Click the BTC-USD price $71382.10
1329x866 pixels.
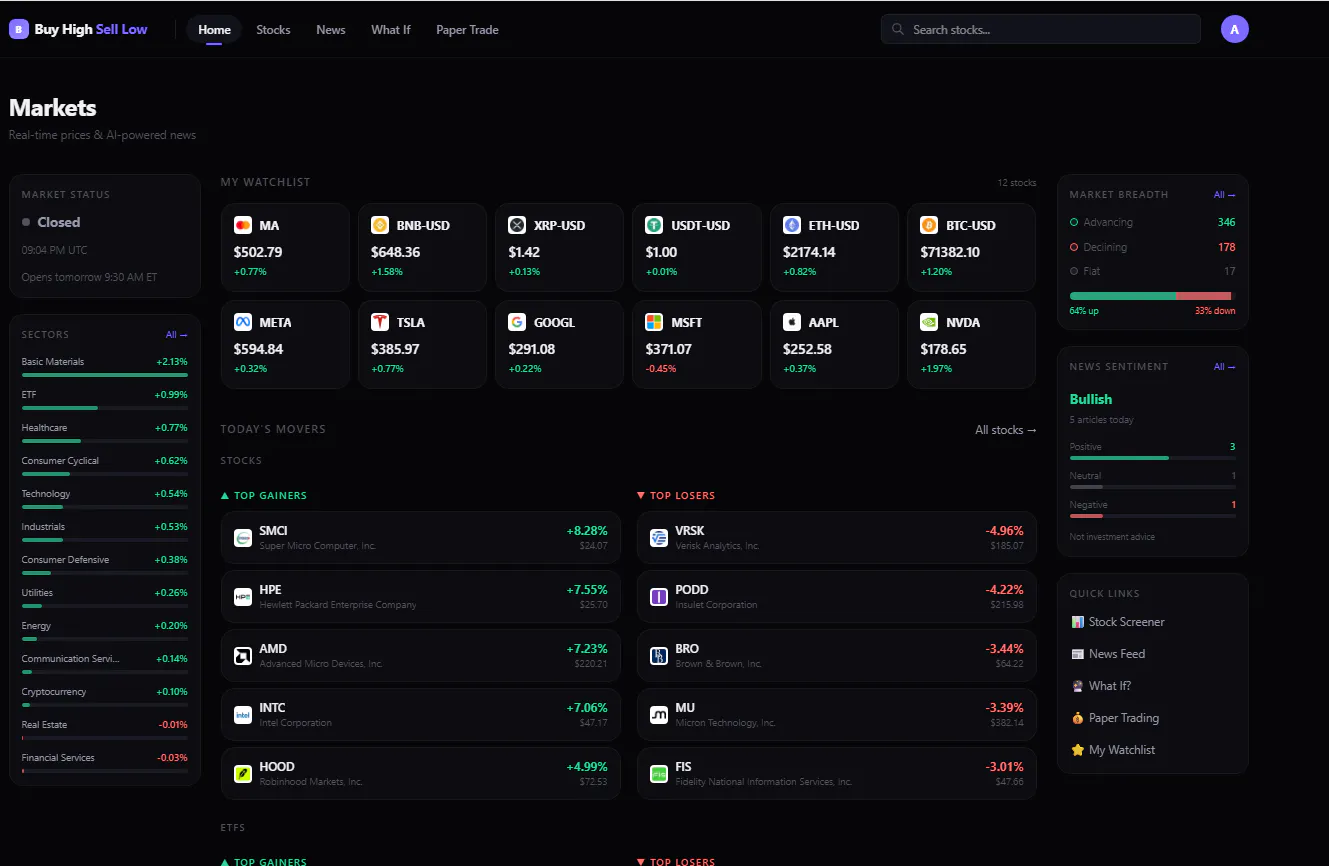click(x=950, y=252)
